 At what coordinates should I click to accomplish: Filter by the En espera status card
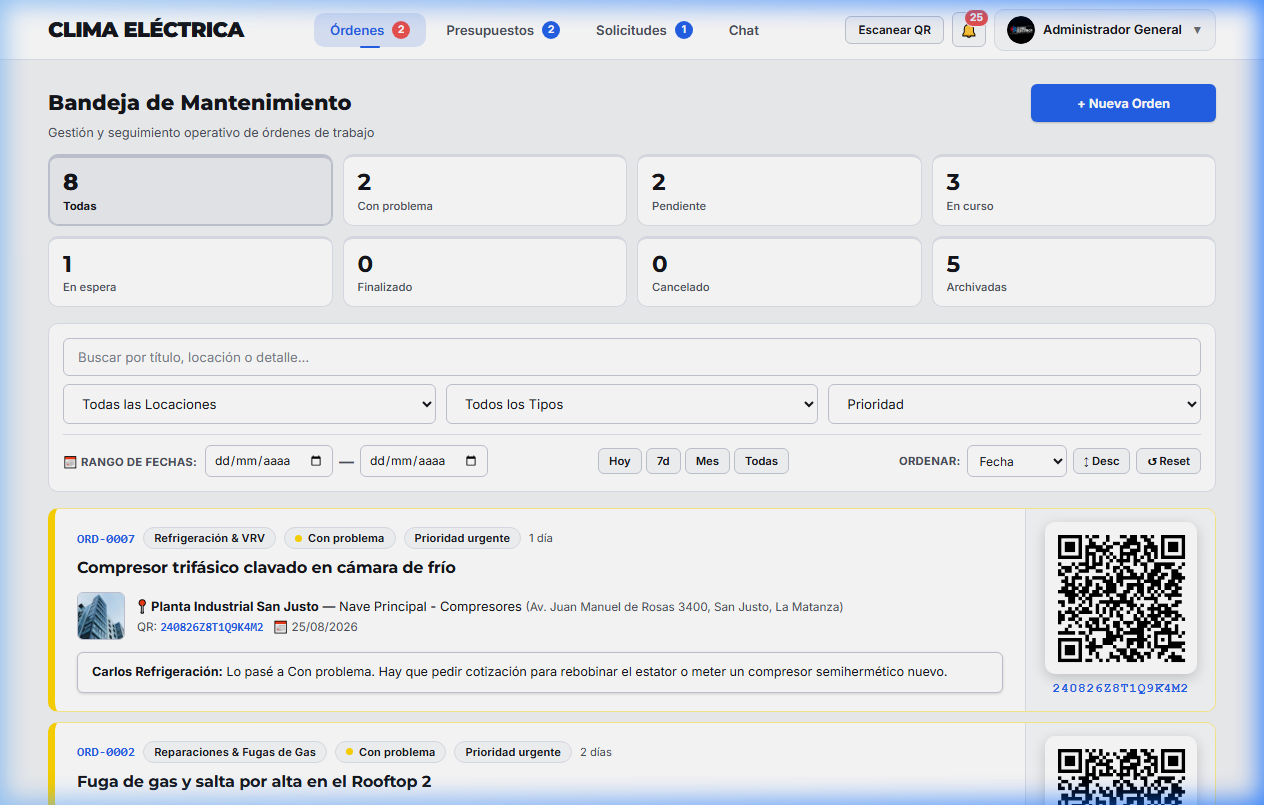tap(190, 272)
